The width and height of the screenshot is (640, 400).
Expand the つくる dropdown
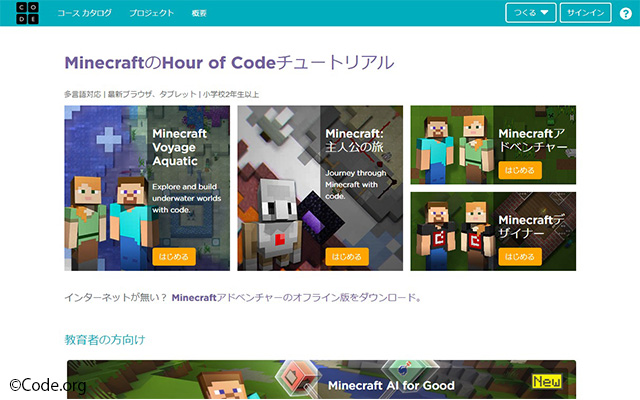pos(531,13)
